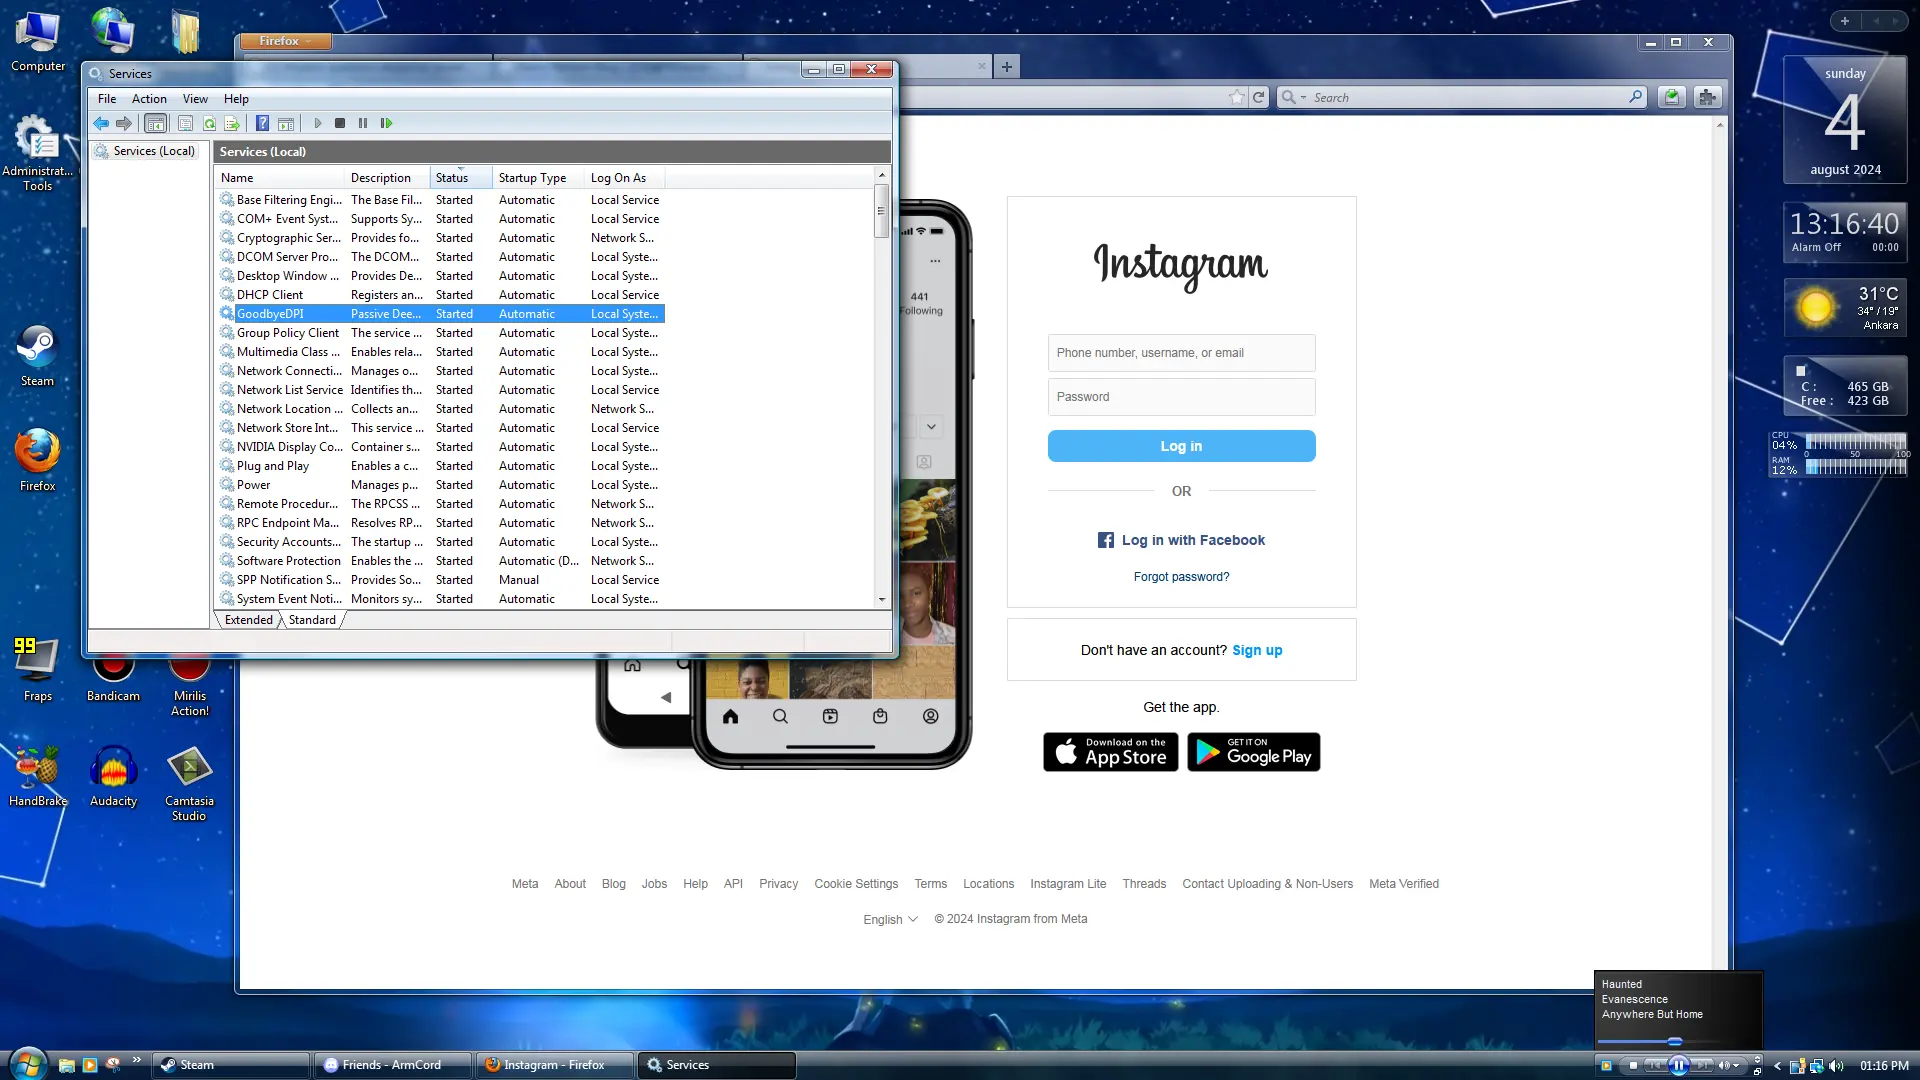Open the Help menu in Services

pyautogui.click(x=236, y=99)
